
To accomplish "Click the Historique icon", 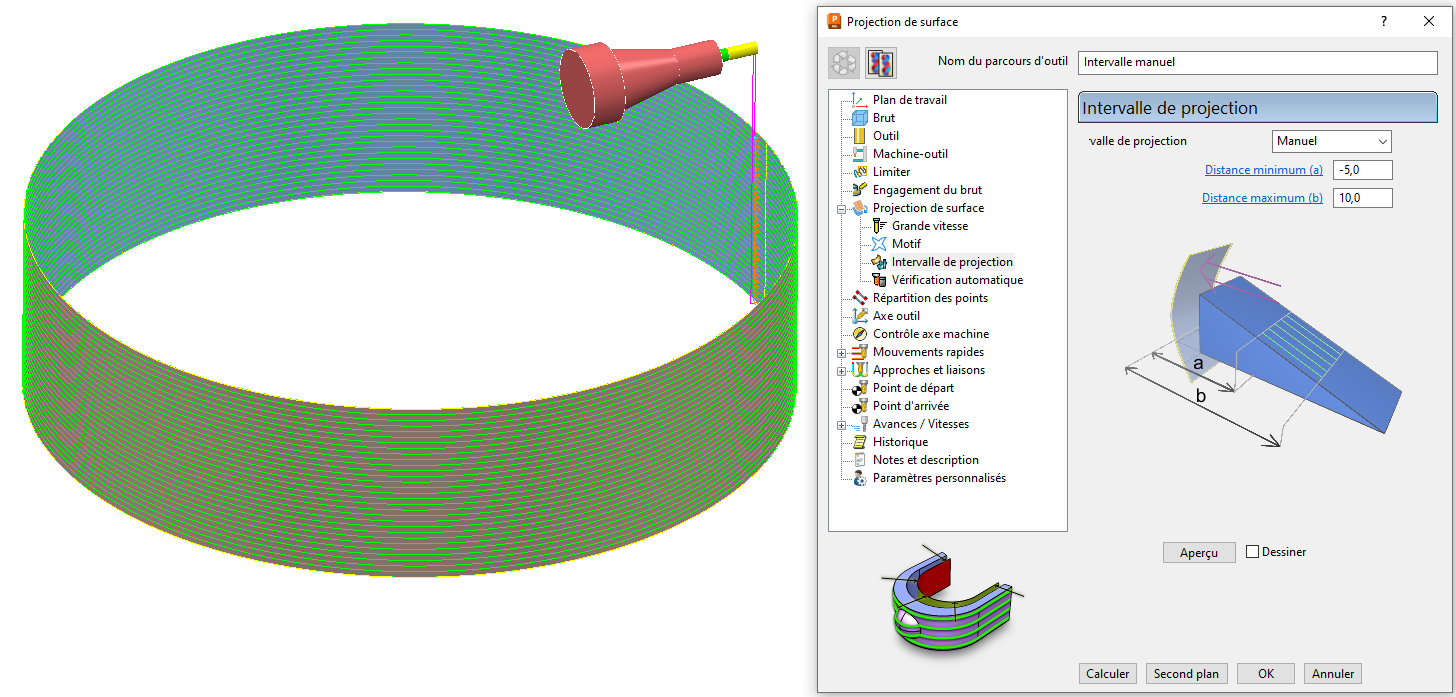I will [x=859, y=442].
